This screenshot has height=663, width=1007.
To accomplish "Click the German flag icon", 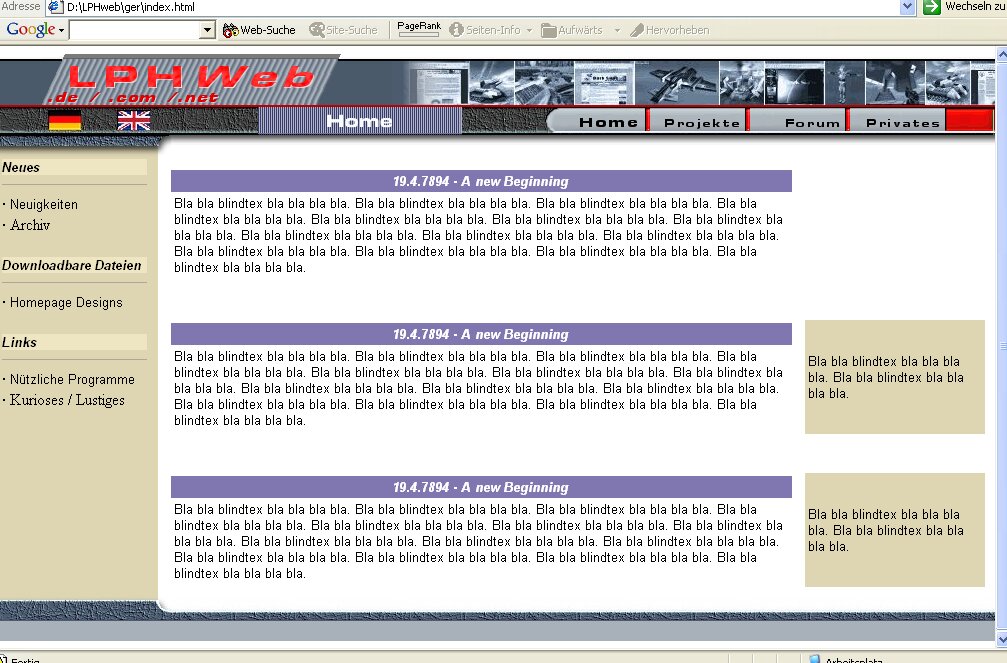I will [65, 121].
